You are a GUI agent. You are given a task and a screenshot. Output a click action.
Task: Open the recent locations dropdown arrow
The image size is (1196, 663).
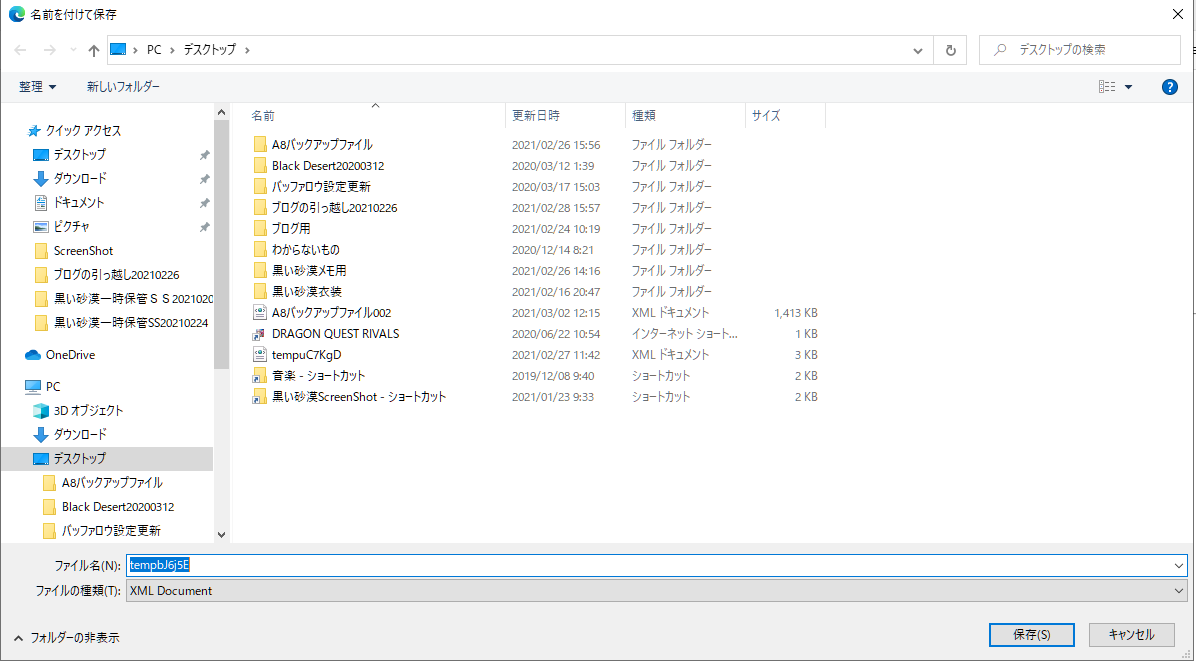click(x=73, y=50)
